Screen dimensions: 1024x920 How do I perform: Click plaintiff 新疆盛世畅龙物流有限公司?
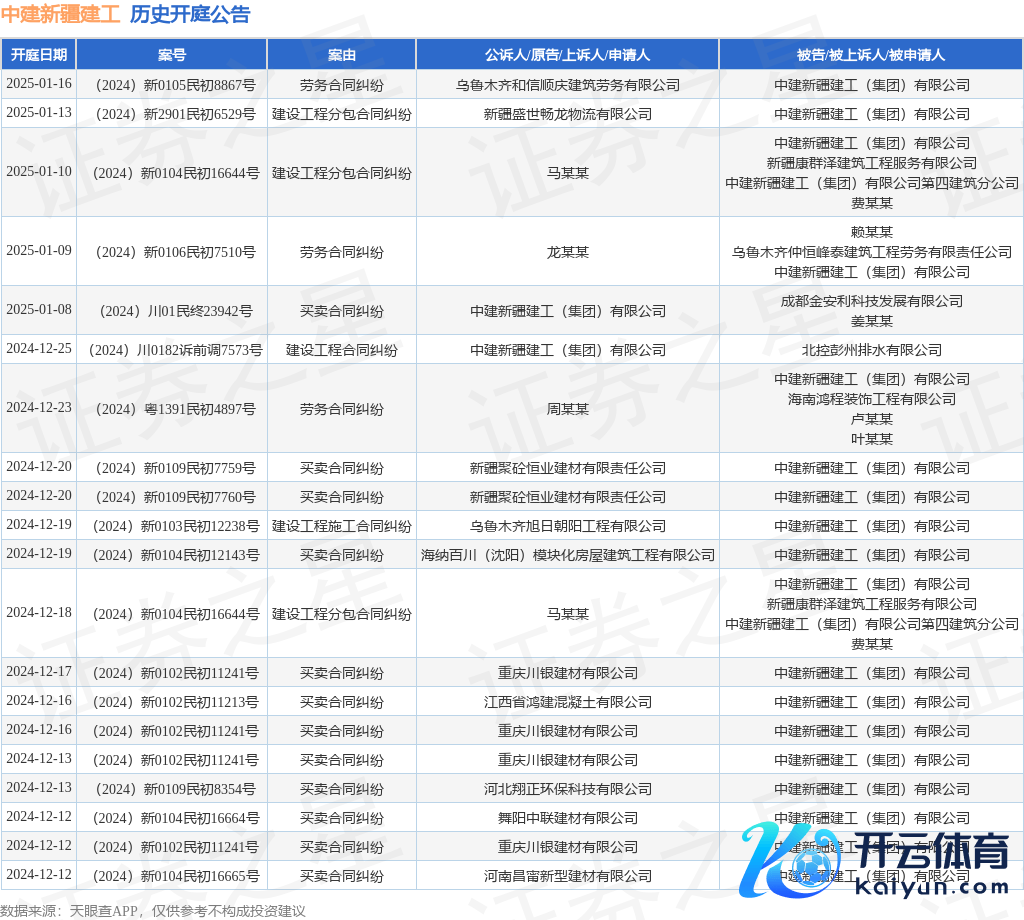(x=567, y=114)
